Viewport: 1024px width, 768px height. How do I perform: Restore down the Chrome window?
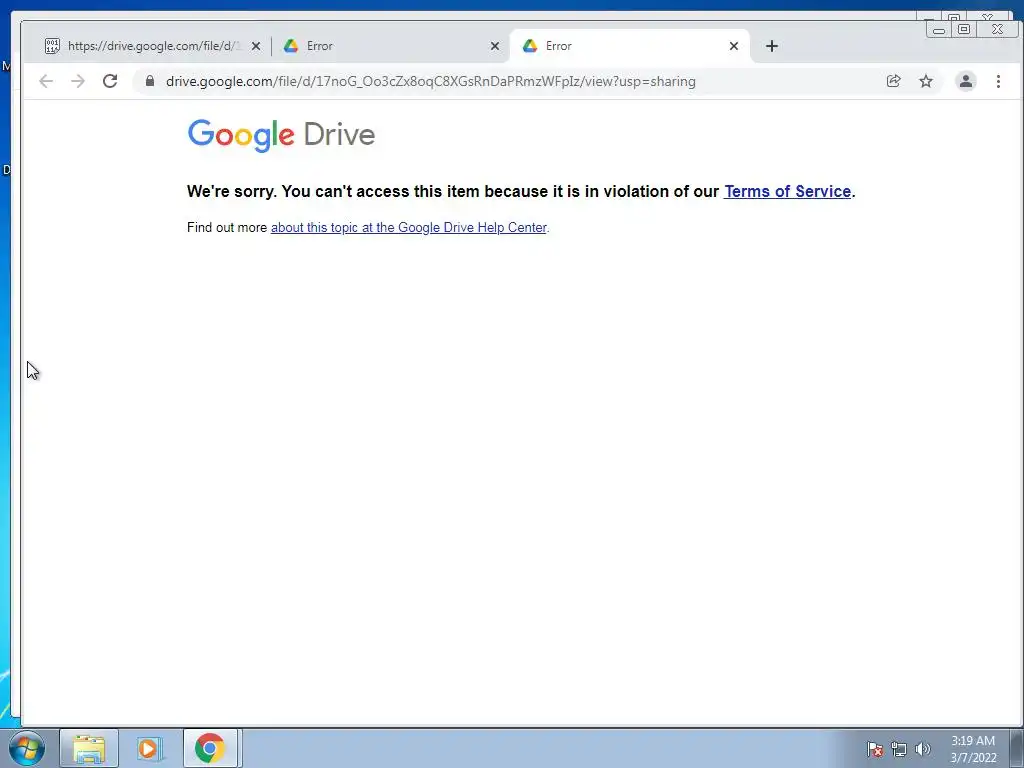964,29
